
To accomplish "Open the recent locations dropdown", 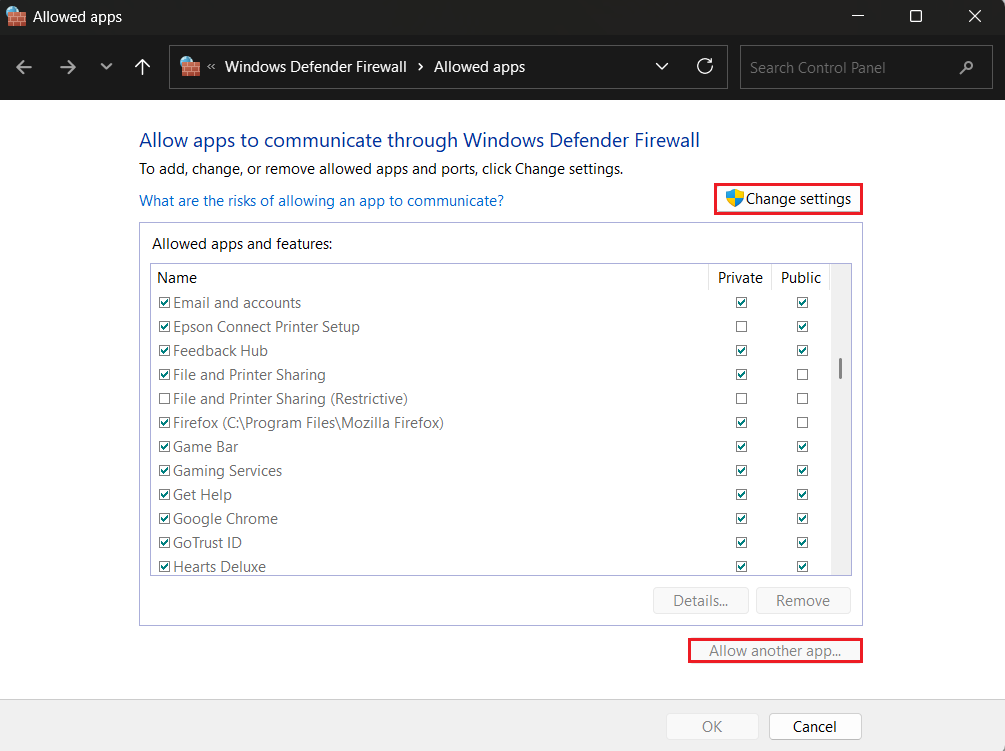I will point(106,67).
